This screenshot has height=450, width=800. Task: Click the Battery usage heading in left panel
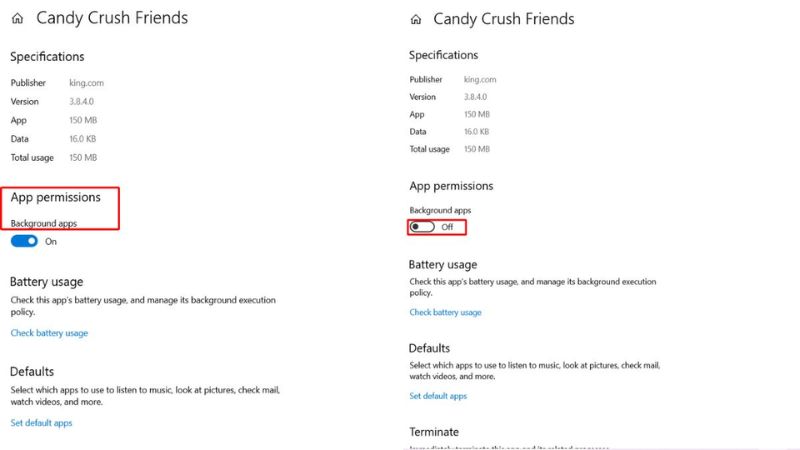(46, 282)
